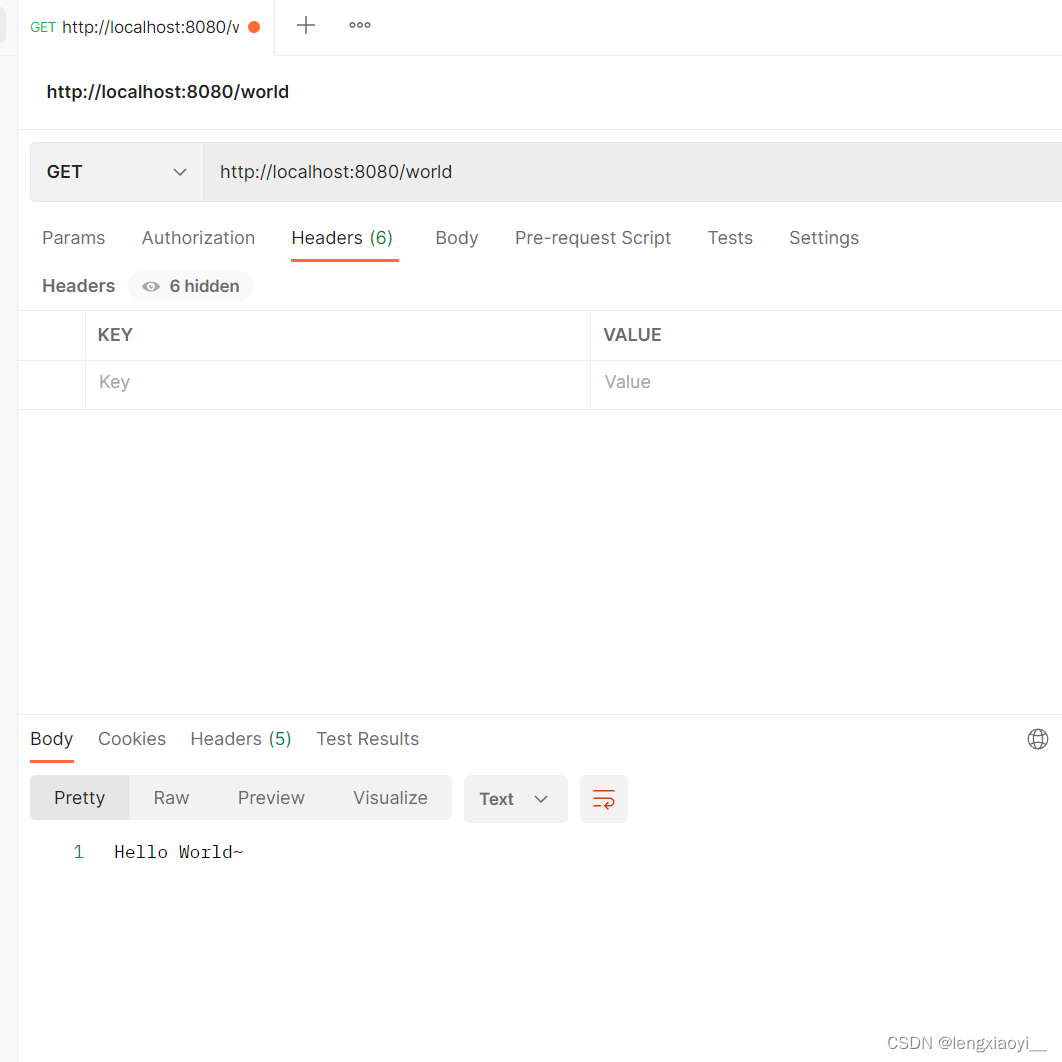Screen dimensions: 1062x1062
Task: Click the request URL input field
Action: 633,172
